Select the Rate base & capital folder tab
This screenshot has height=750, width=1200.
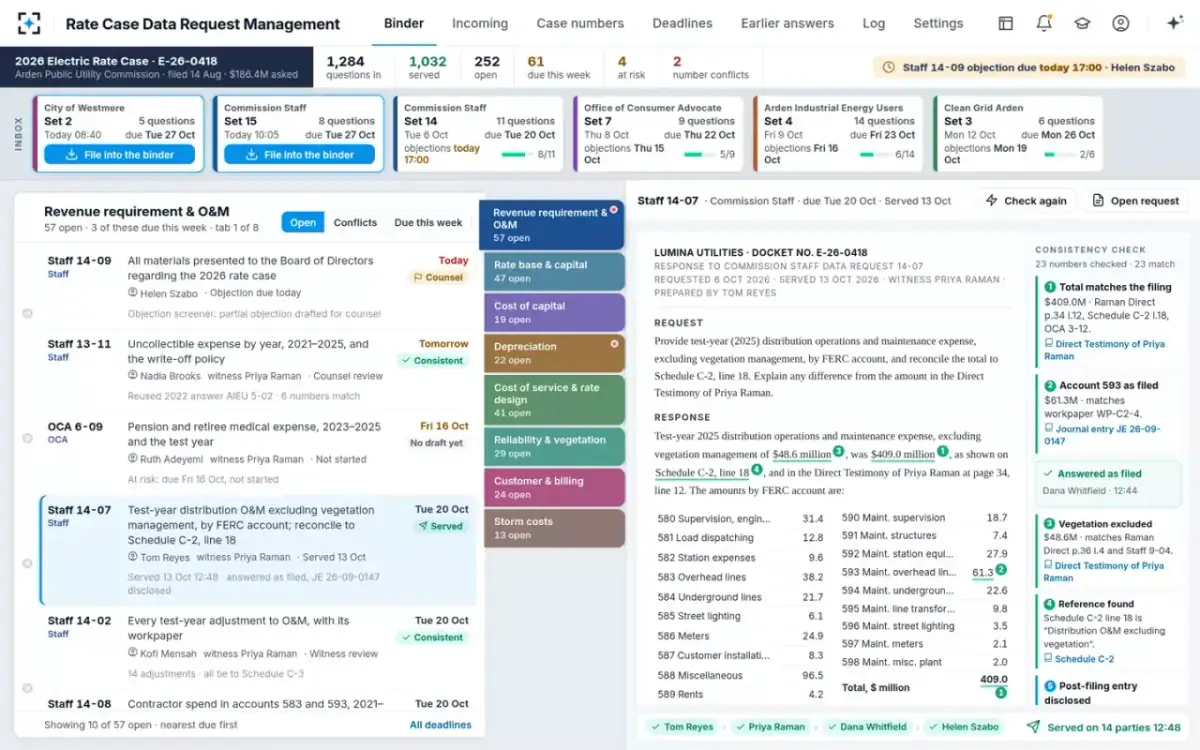(x=554, y=271)
